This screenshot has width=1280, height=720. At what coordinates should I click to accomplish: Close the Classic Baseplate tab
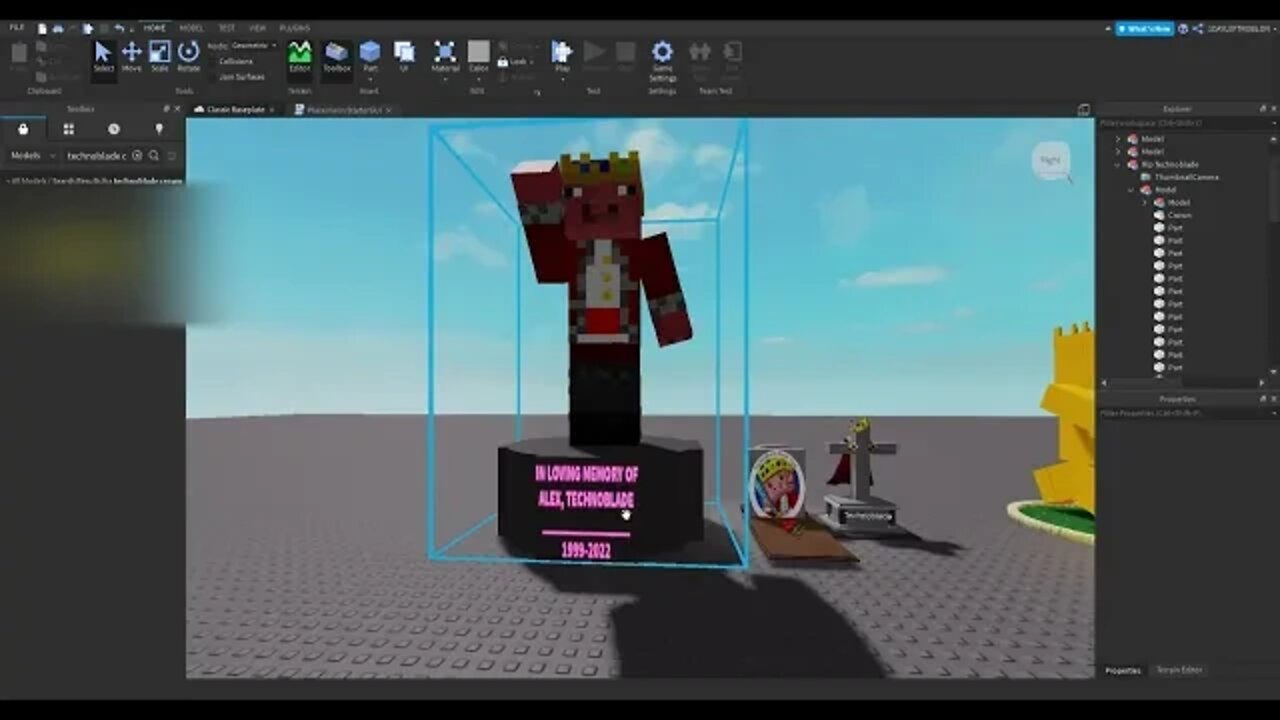coord(271,109)
